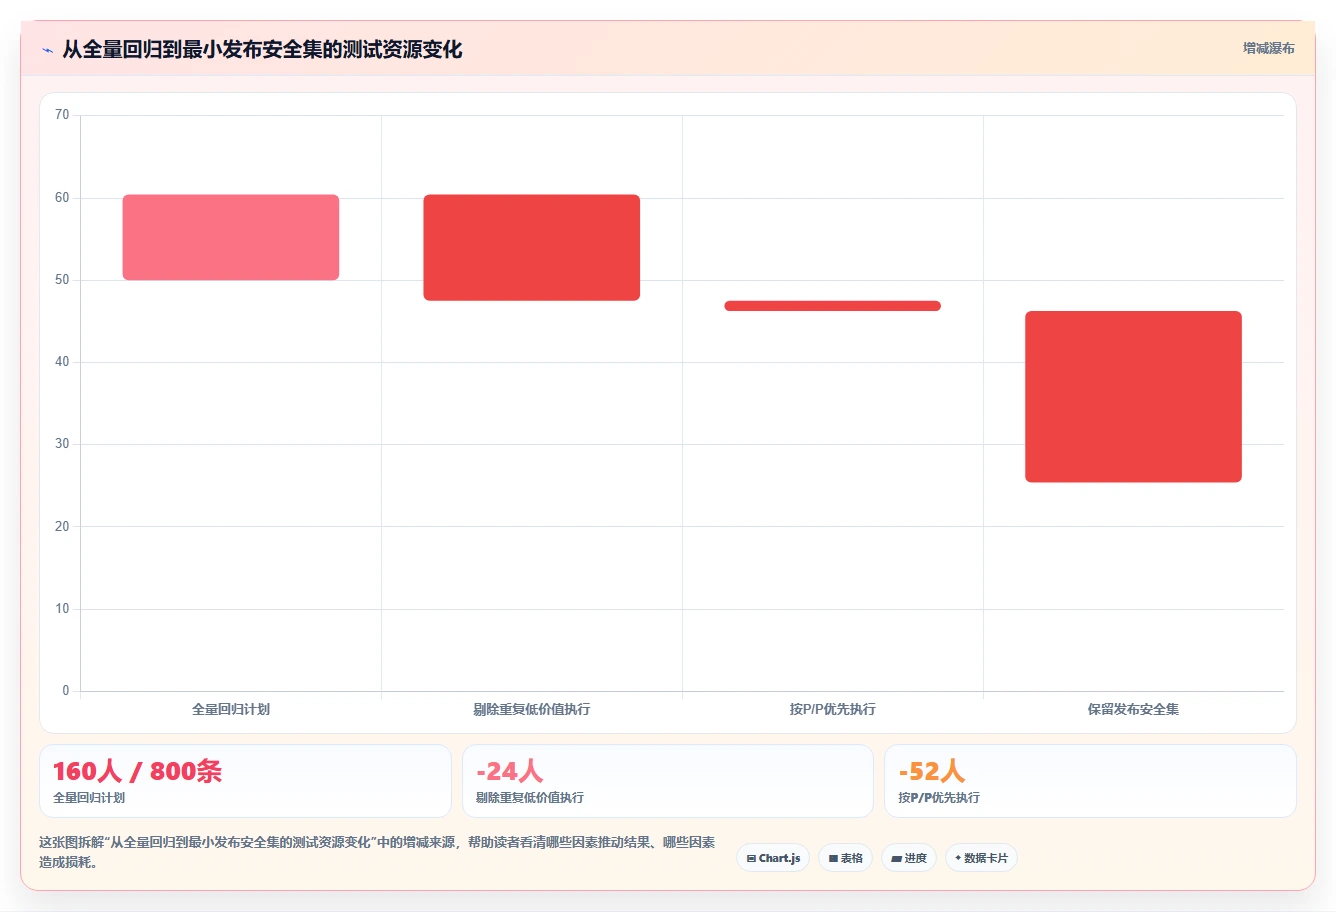Click the y-axis tick label 40
Viewport: 1336px width, 912px height.
[x=62, y=362]
